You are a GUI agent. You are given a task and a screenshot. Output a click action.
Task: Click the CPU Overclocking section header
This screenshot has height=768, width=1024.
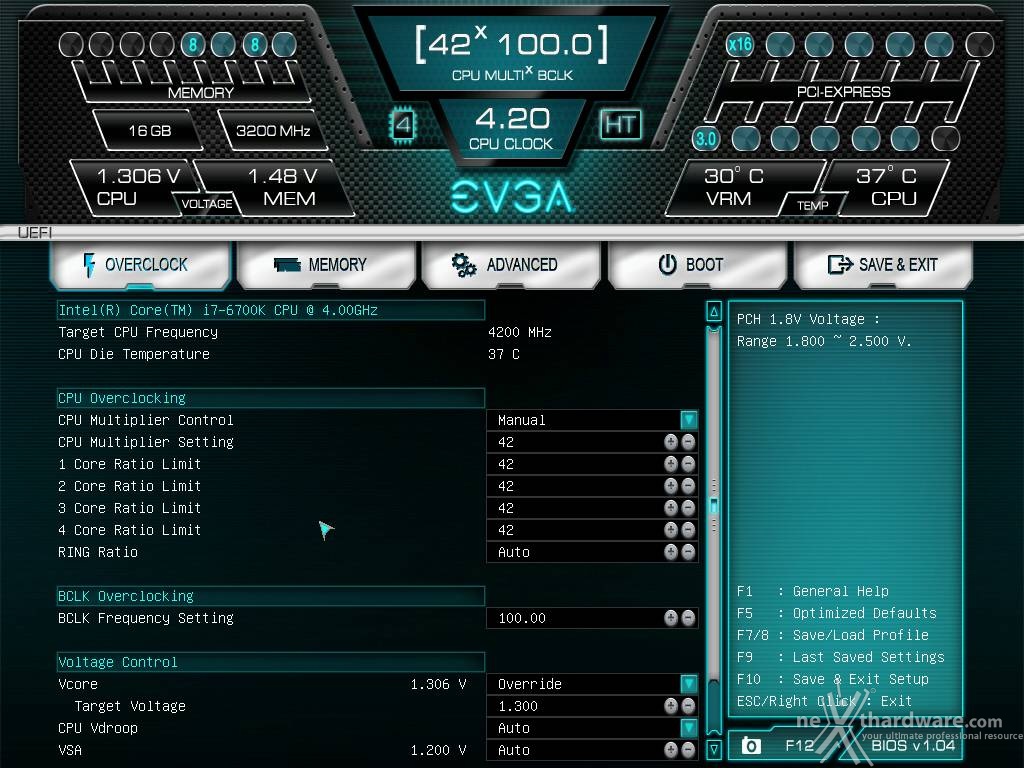[x=270, y=398]
